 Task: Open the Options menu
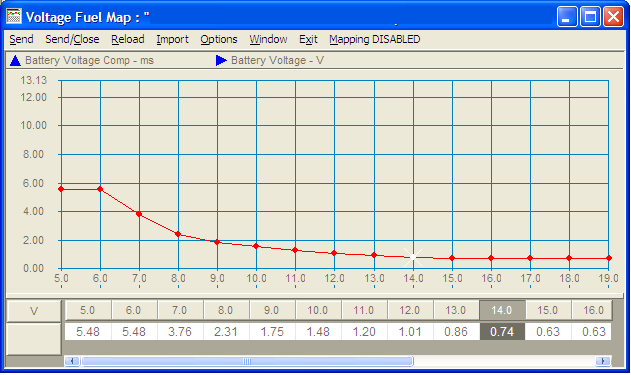point(219,39)
